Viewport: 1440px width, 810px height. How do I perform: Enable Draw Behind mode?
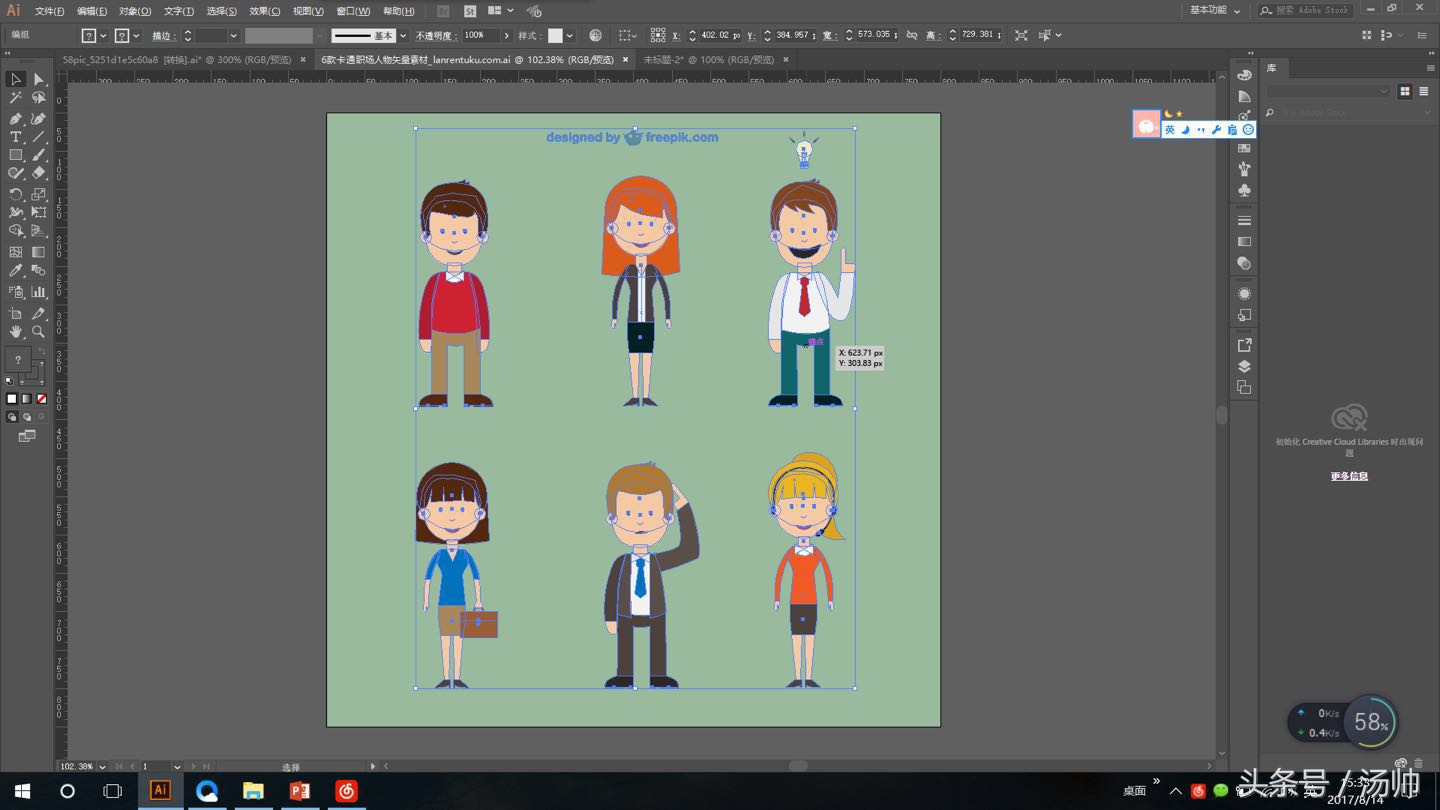tap(27, 417)
